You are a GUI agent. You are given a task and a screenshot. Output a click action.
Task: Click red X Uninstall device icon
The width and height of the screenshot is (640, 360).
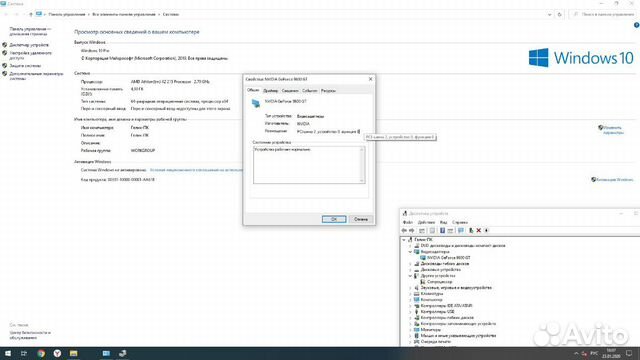[479, 231]
